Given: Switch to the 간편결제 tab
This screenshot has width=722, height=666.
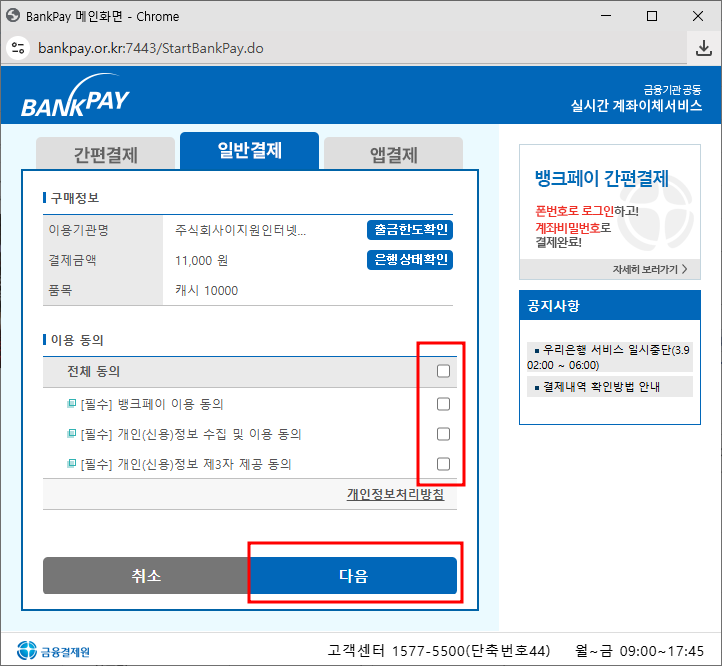Looking at the screenshot, I should click(x=105, y=155).
